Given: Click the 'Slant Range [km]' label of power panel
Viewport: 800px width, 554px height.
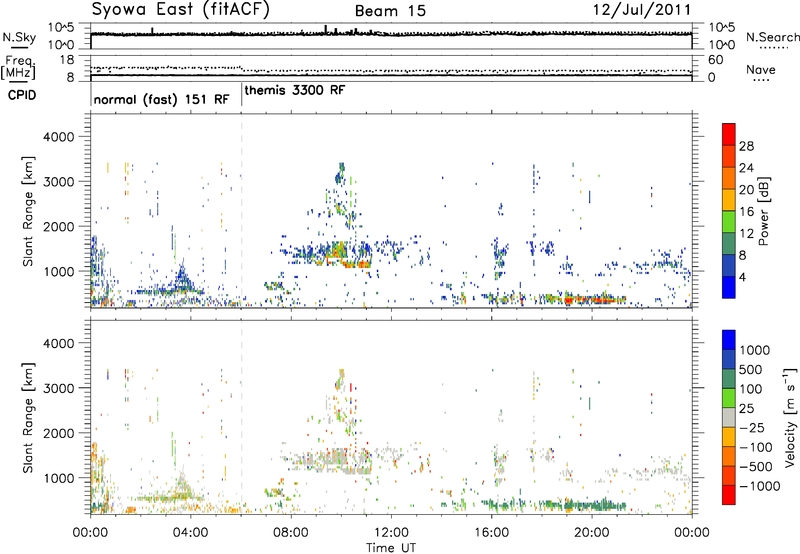Looking at the screenshot, I should coord(28,211).
